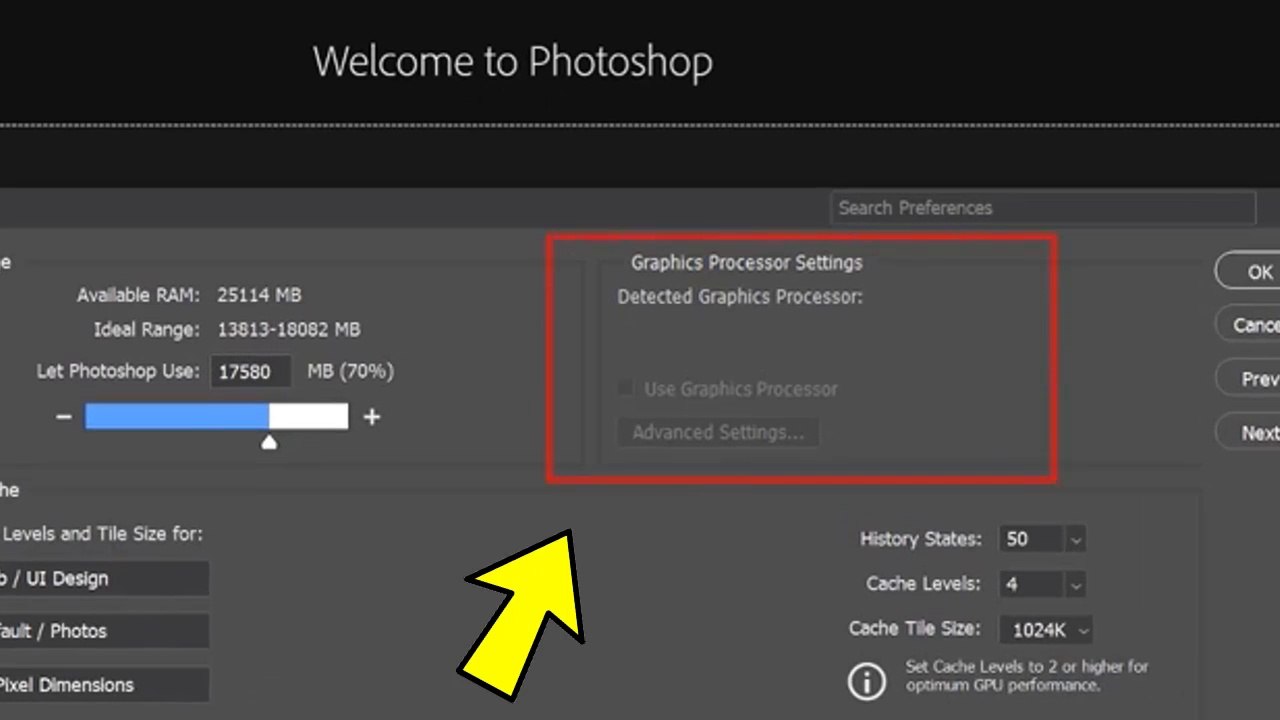Click the Set Cache Levels tip text
The image size is (1280, 720).
(x=1027, y=676)
